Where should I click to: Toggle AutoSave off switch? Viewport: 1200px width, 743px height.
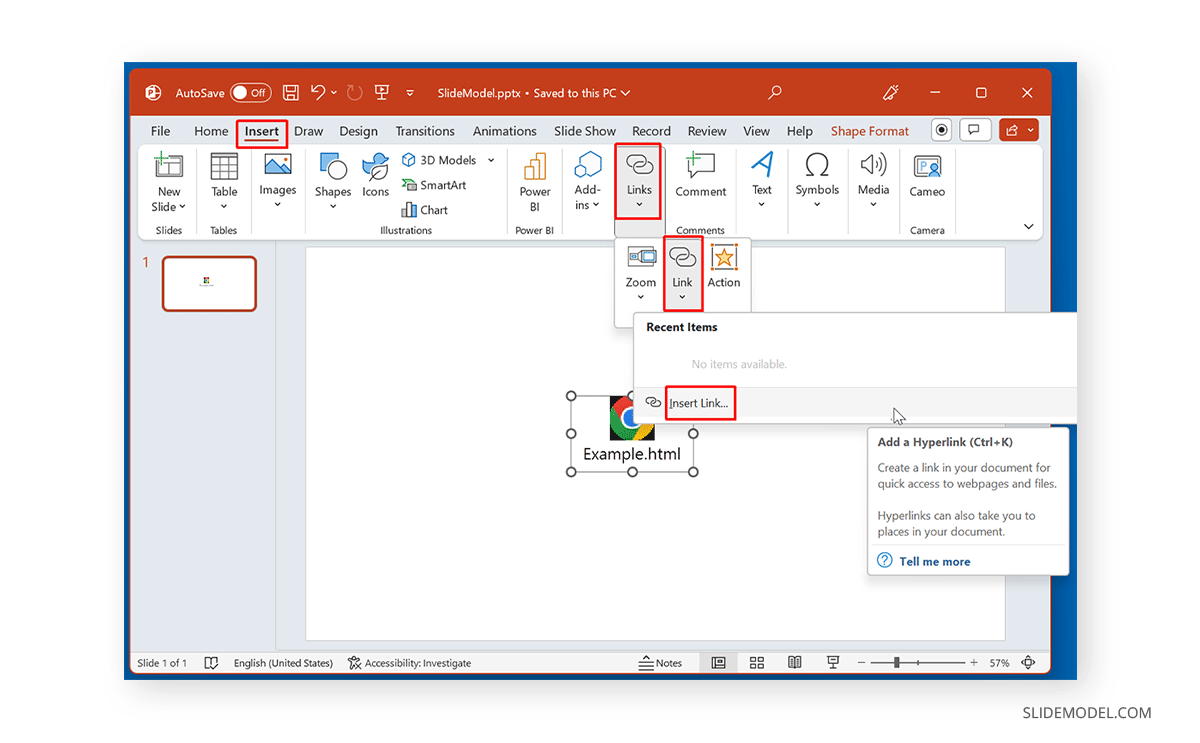click(x=250, y=92)
